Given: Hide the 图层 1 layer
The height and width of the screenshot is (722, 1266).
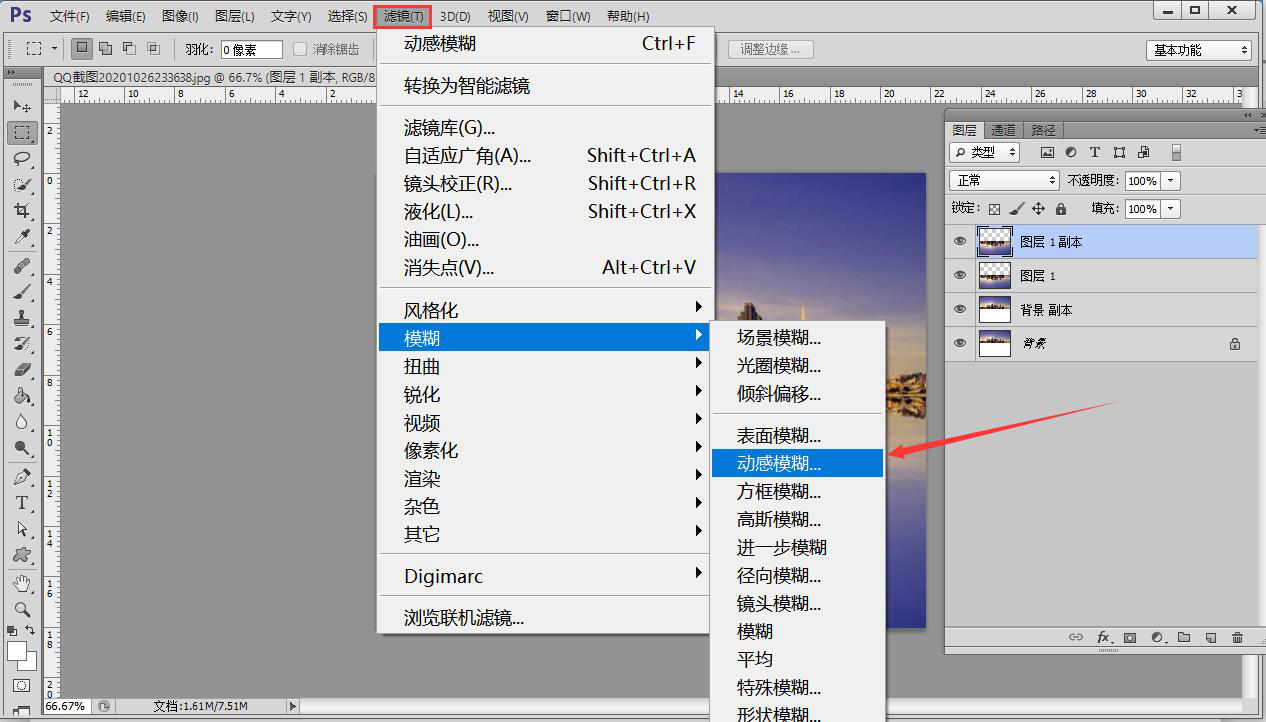Looking at the screenshot, I should tap(961, 275).
